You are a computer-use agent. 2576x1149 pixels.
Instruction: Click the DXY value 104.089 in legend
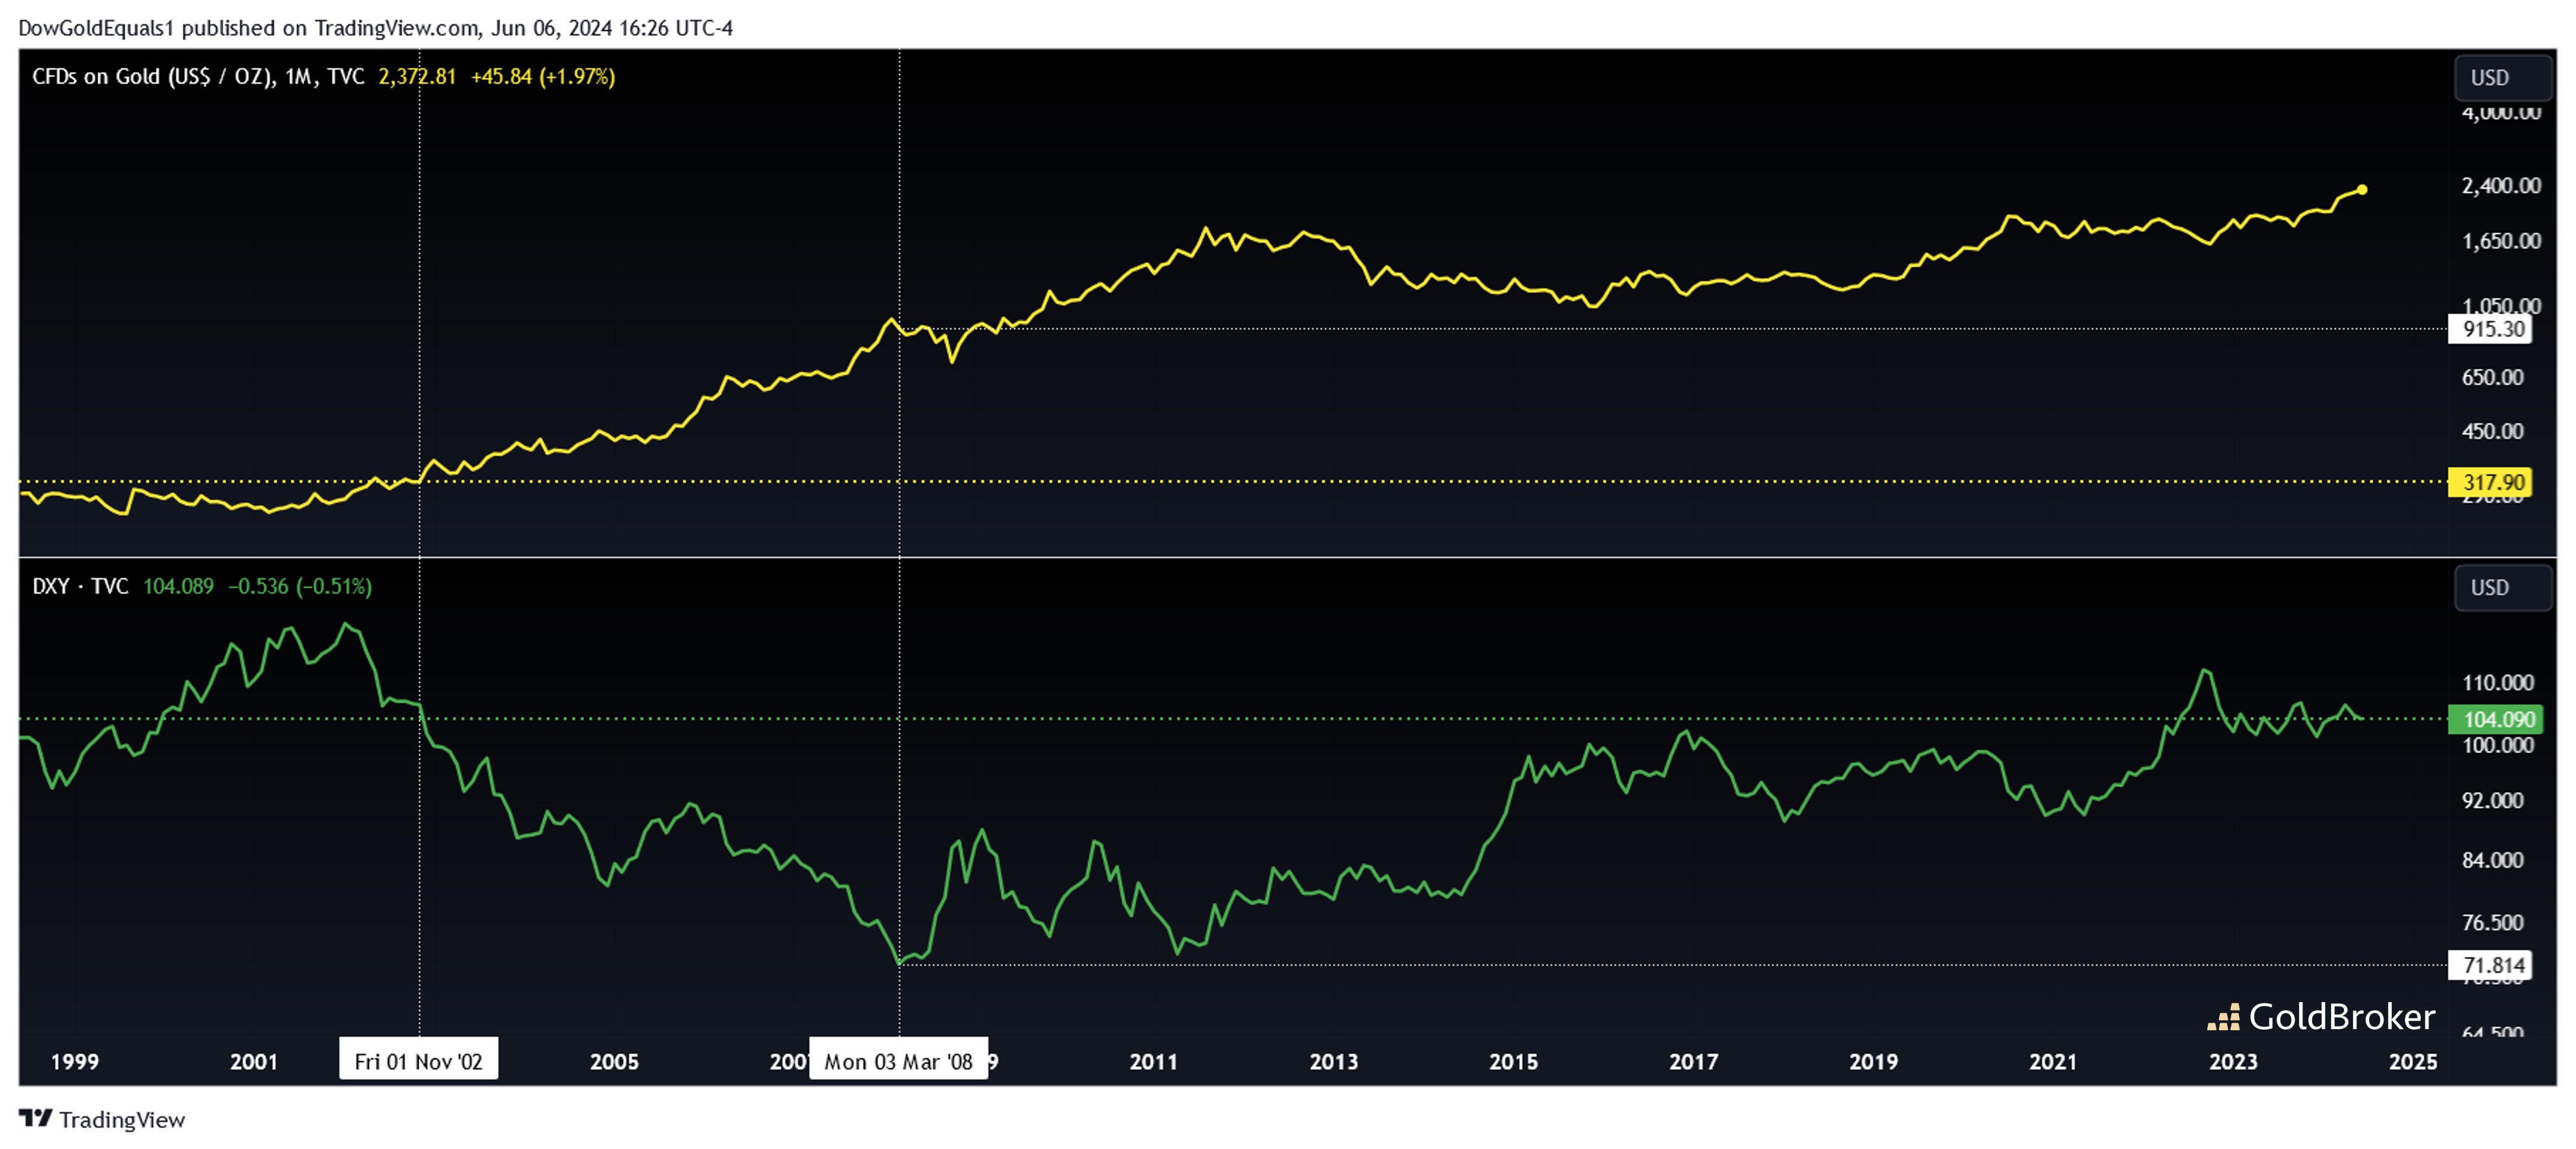pyautogui.click(x=178, y=586)
